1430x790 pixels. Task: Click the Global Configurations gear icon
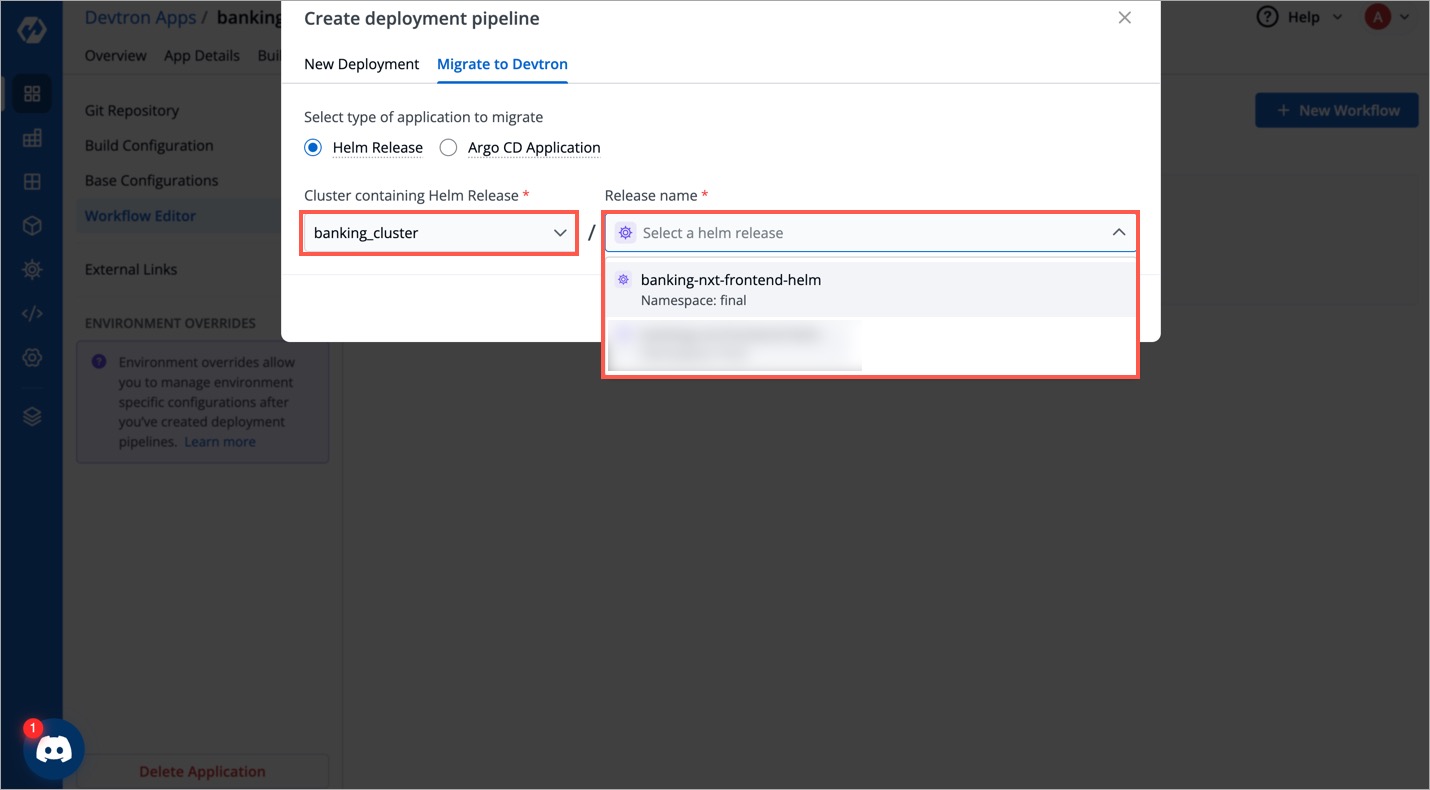click(x=31, y=357)
